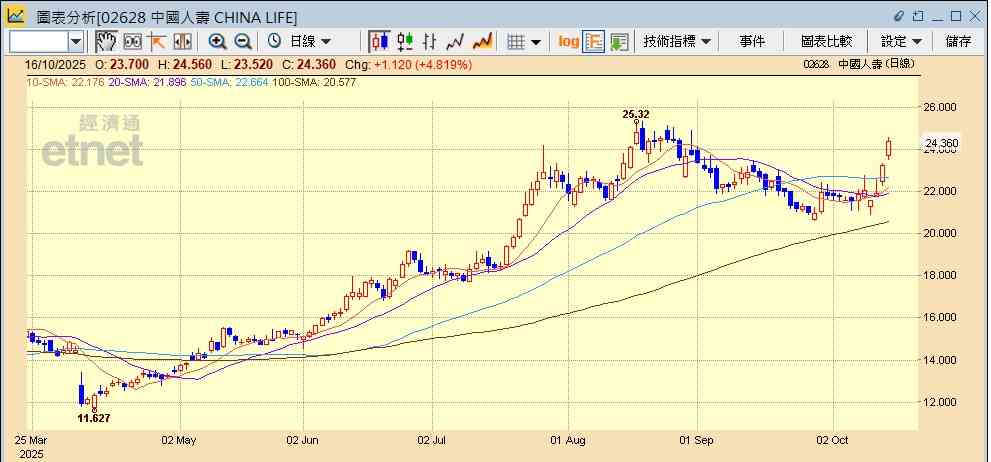The image size is (991, 462).
Task: Open the 技術指標 menu
Action: tap(677, 41)
